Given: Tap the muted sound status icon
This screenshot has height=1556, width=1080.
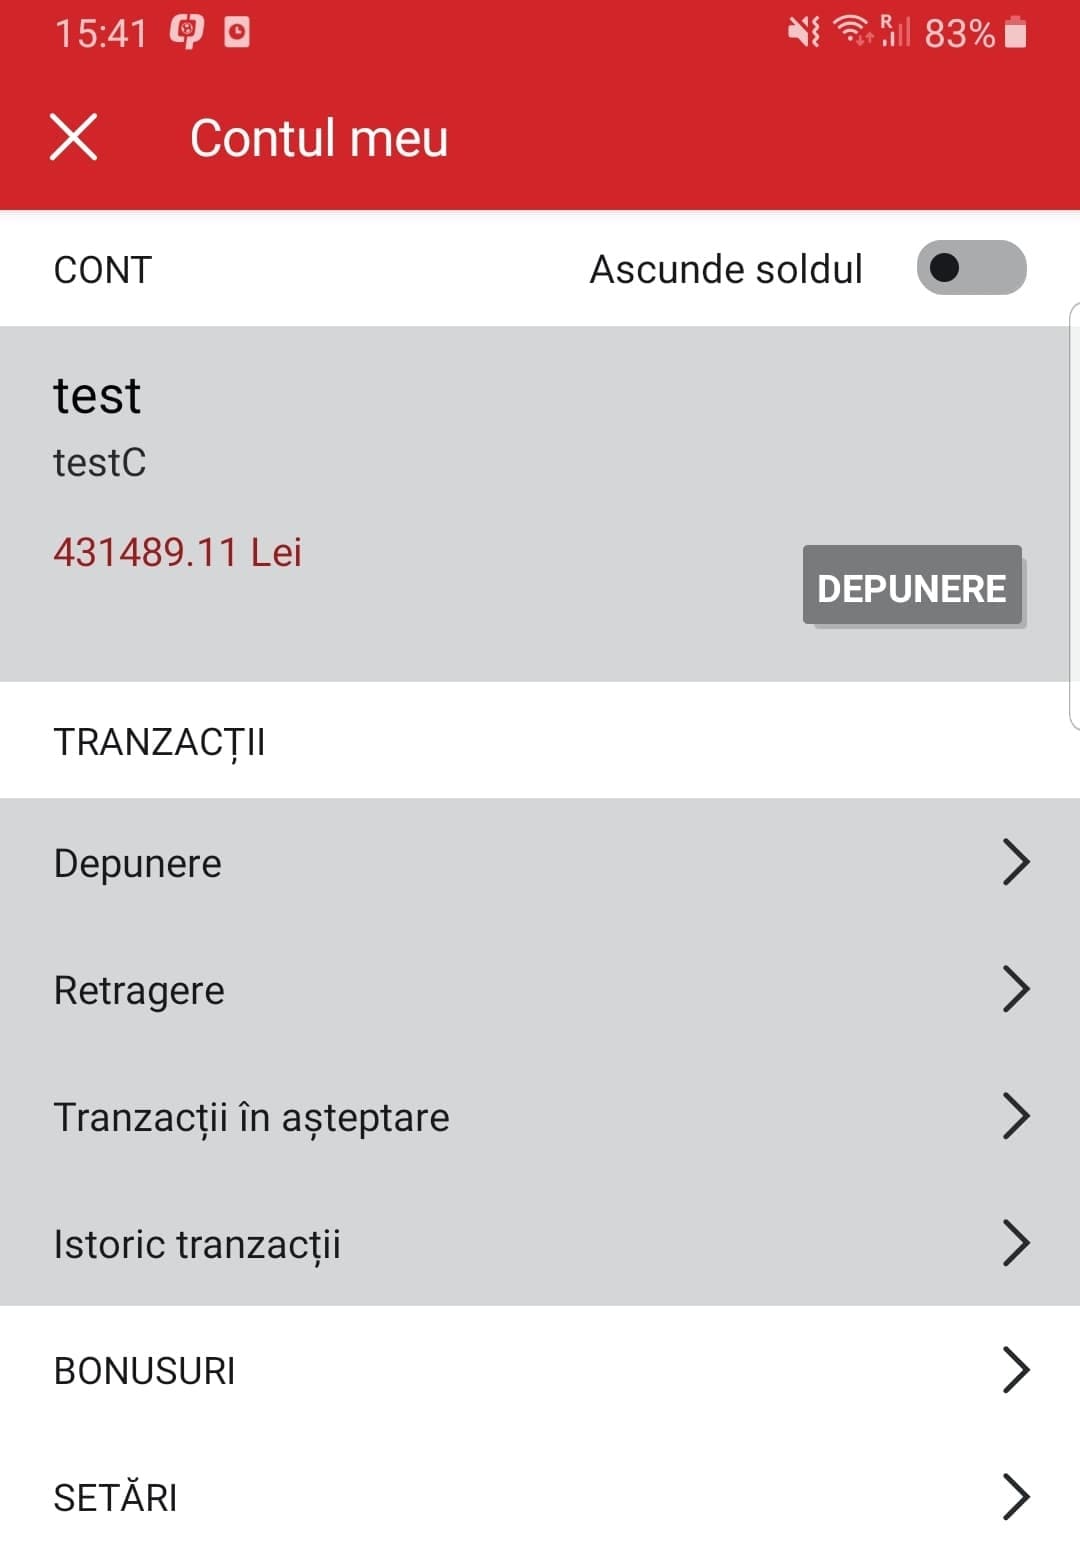Looking at the screenshot, I should tap(803, 33).
